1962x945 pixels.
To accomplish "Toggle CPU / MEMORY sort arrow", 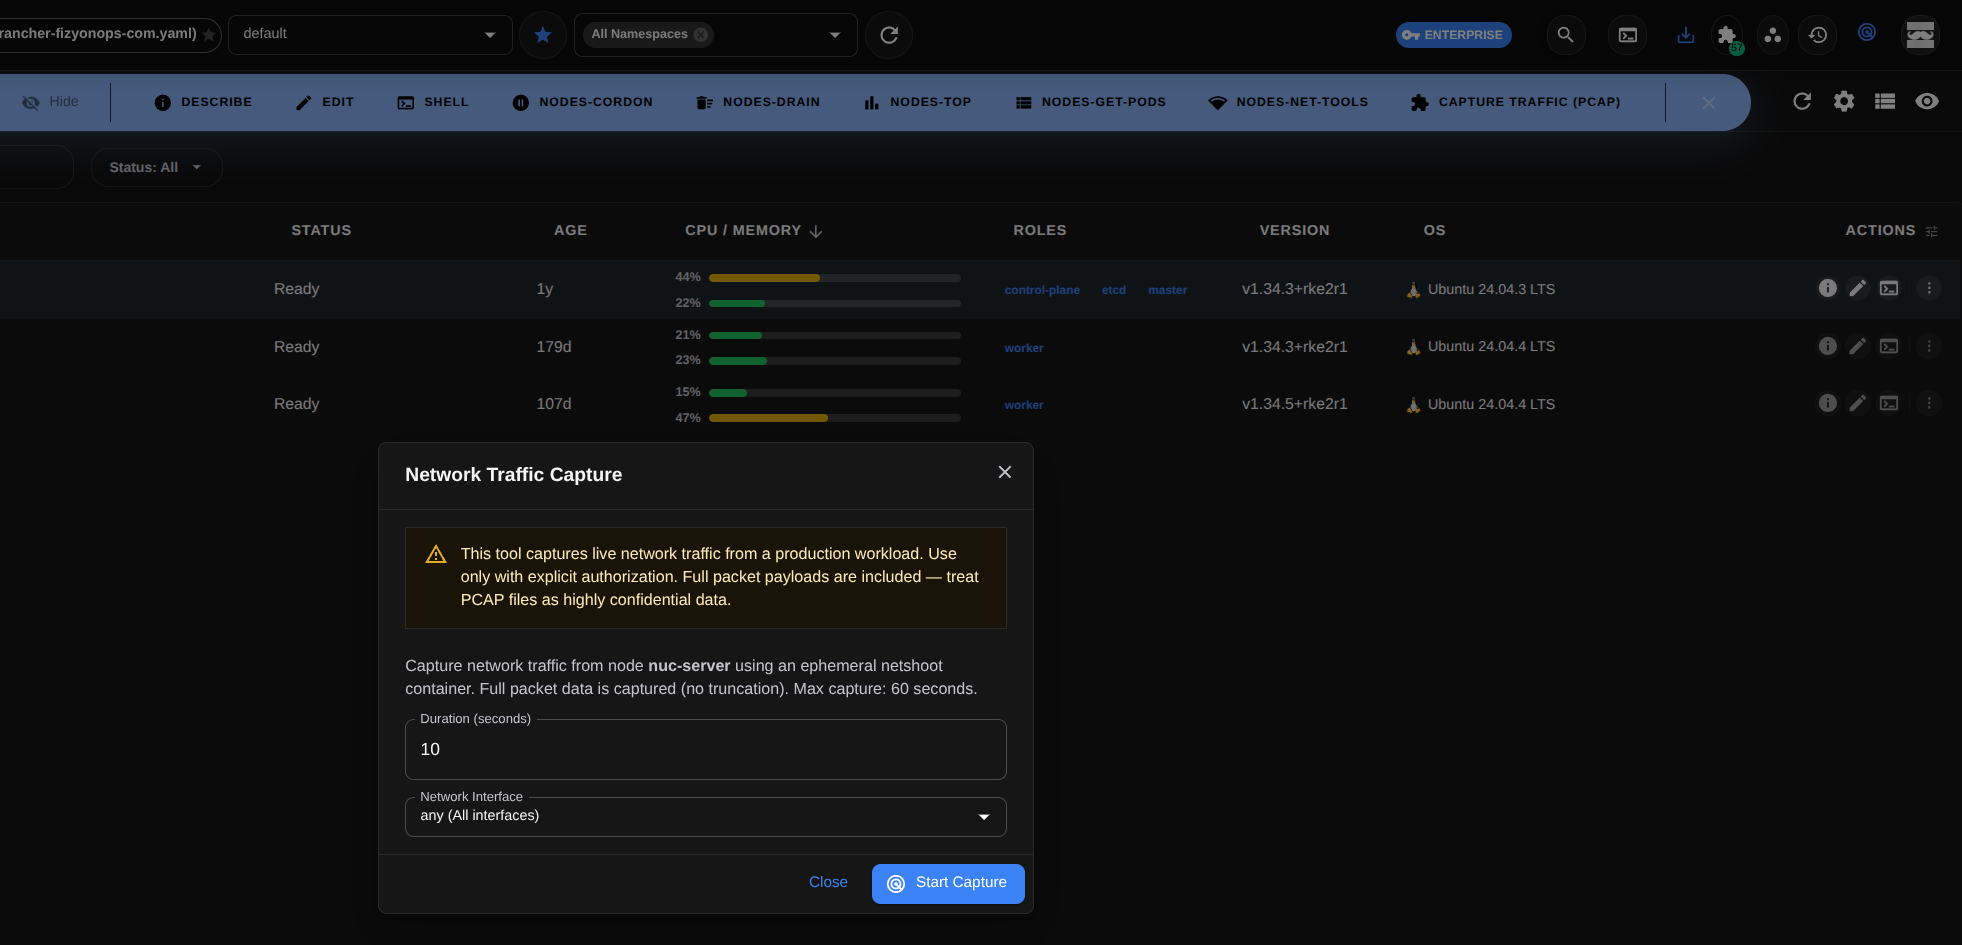I will pos(816,231).
